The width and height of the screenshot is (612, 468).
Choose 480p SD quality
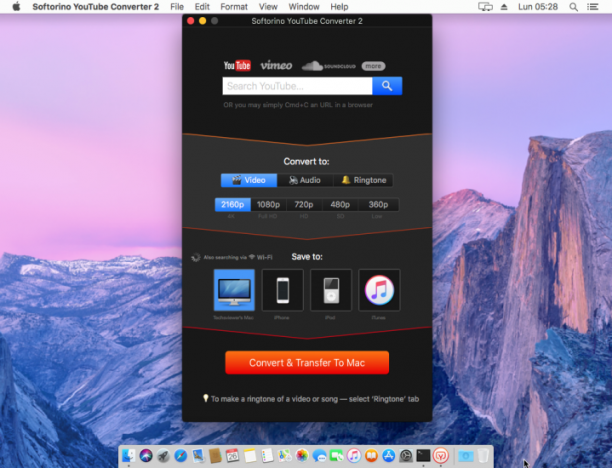tap(340, 205)
